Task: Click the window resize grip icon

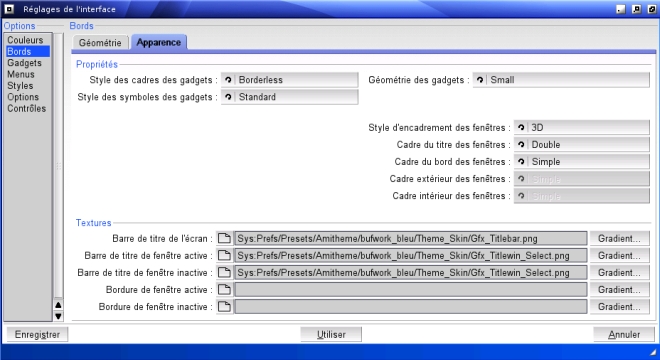Action: click(x=653, y=352)
